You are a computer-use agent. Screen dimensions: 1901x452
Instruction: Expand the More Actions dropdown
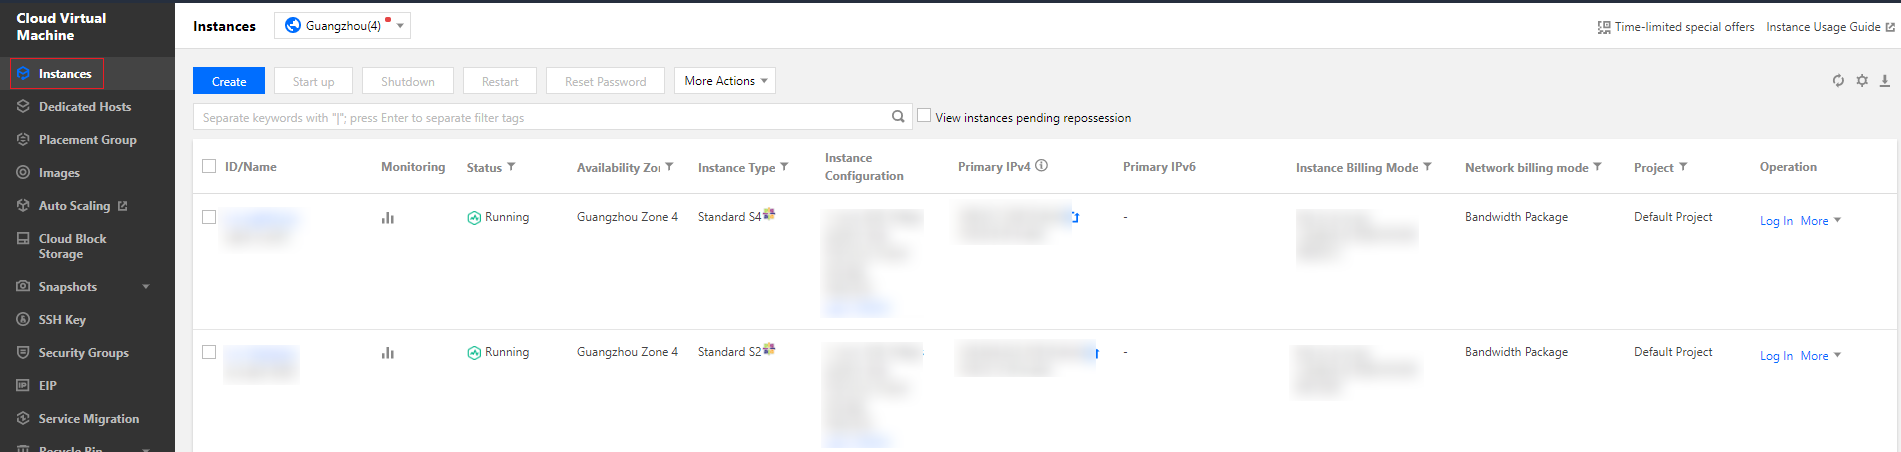coord(725,81)
